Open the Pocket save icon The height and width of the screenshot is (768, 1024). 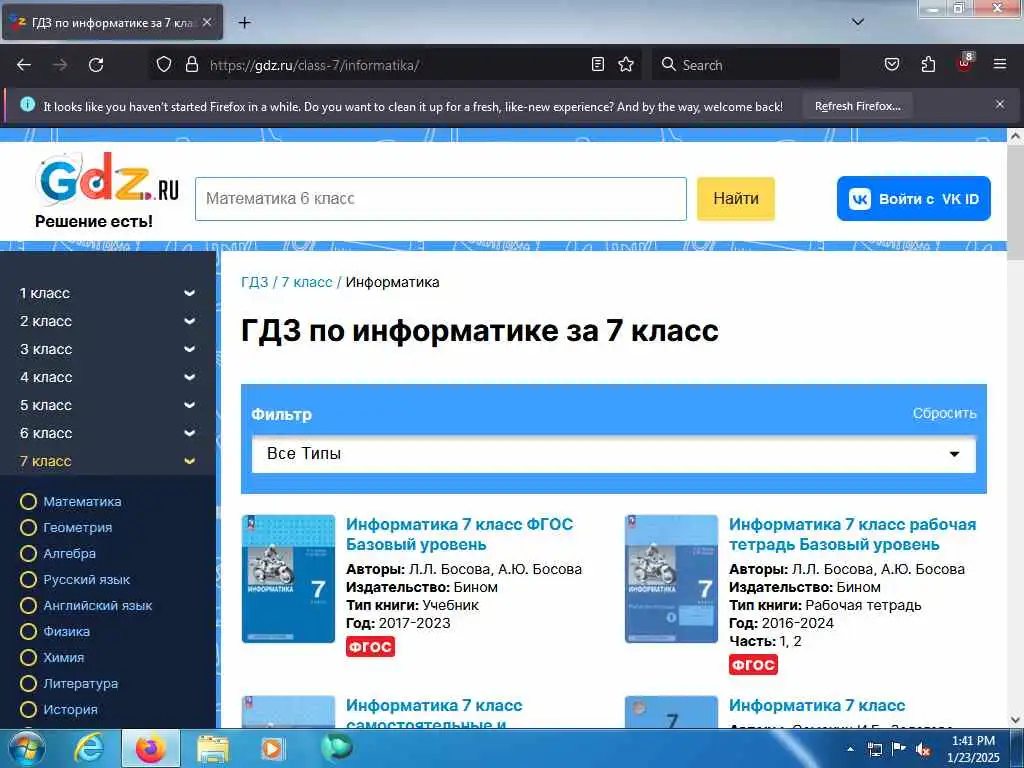(891, 65)
